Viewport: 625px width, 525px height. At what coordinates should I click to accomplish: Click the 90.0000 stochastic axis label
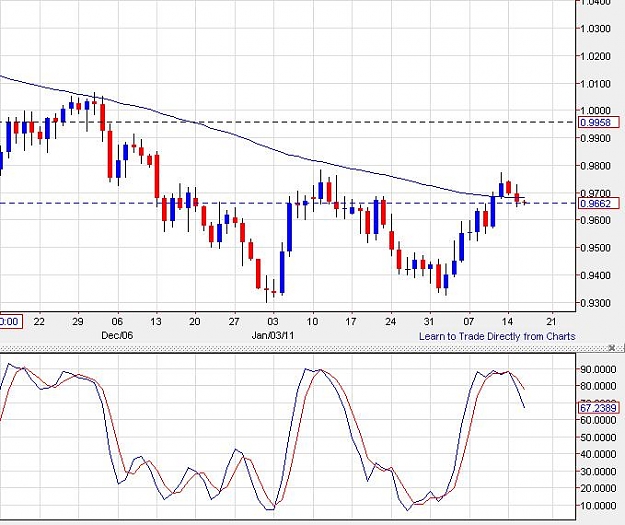[598, 370]
